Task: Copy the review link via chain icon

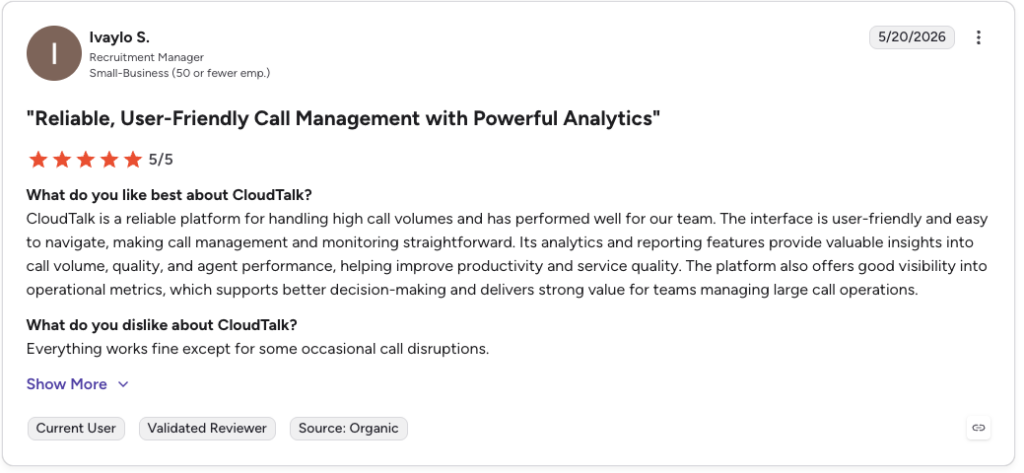Action: tap(978, 428)
